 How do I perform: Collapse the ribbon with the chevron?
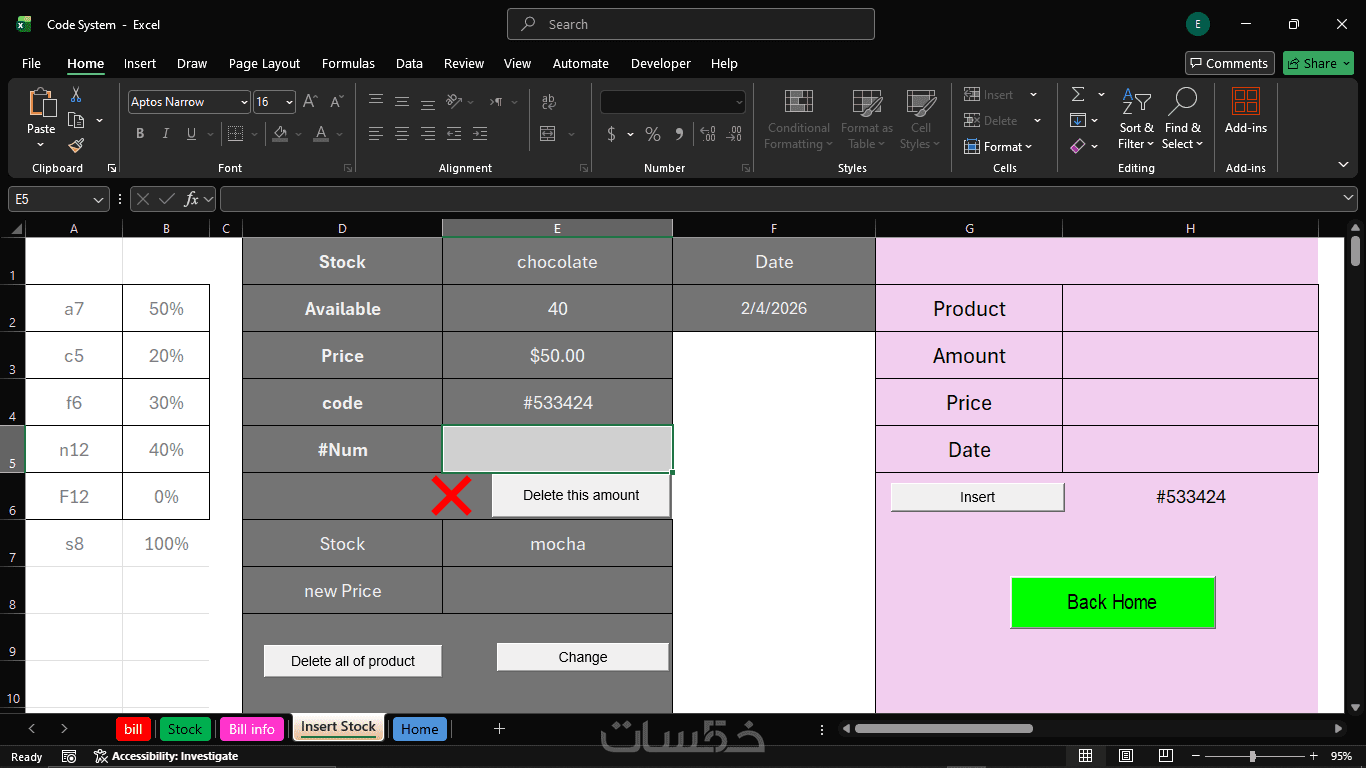pyautogui.click(x=1343, y=164)
